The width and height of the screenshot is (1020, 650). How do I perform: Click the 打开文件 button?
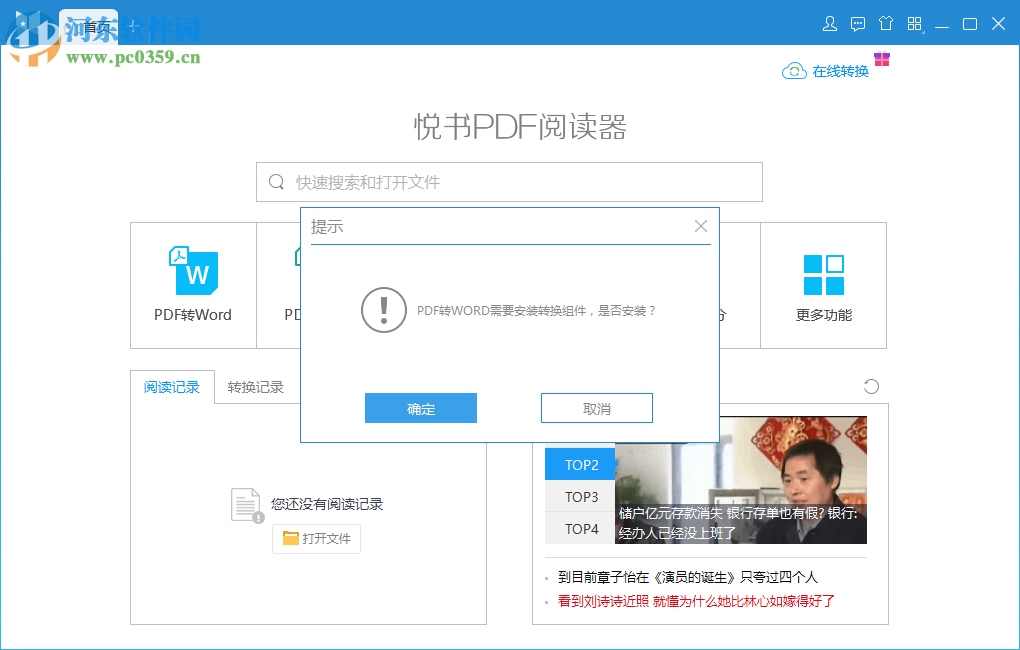(316, 538)
